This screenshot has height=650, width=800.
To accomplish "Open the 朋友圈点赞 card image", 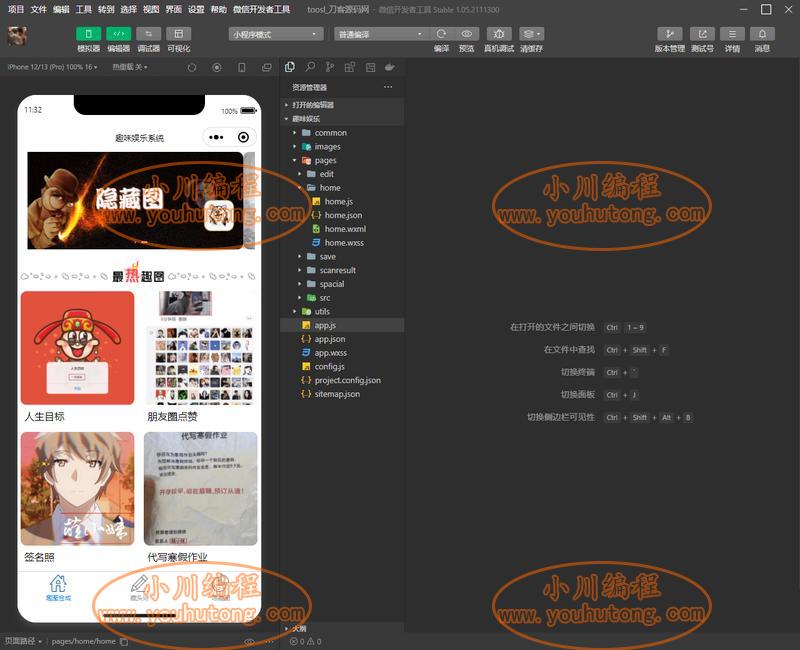I will (x=201, y=348).
